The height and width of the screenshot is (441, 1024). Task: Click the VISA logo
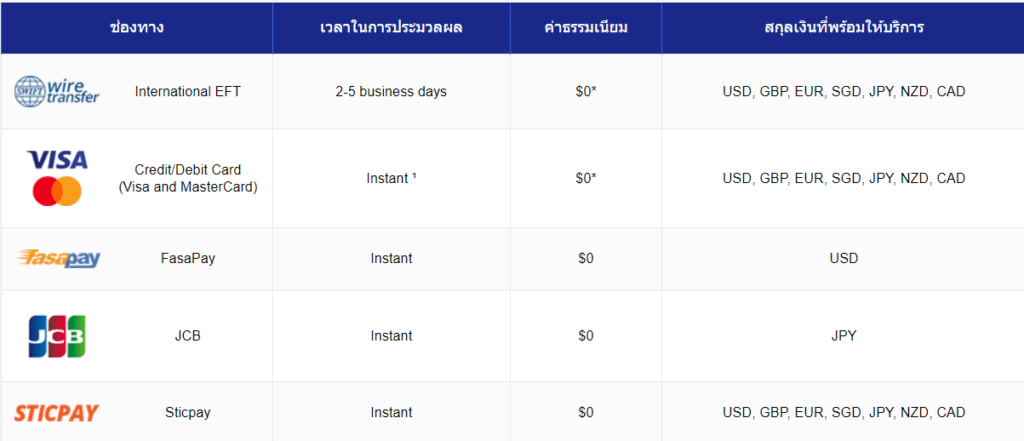57,160
